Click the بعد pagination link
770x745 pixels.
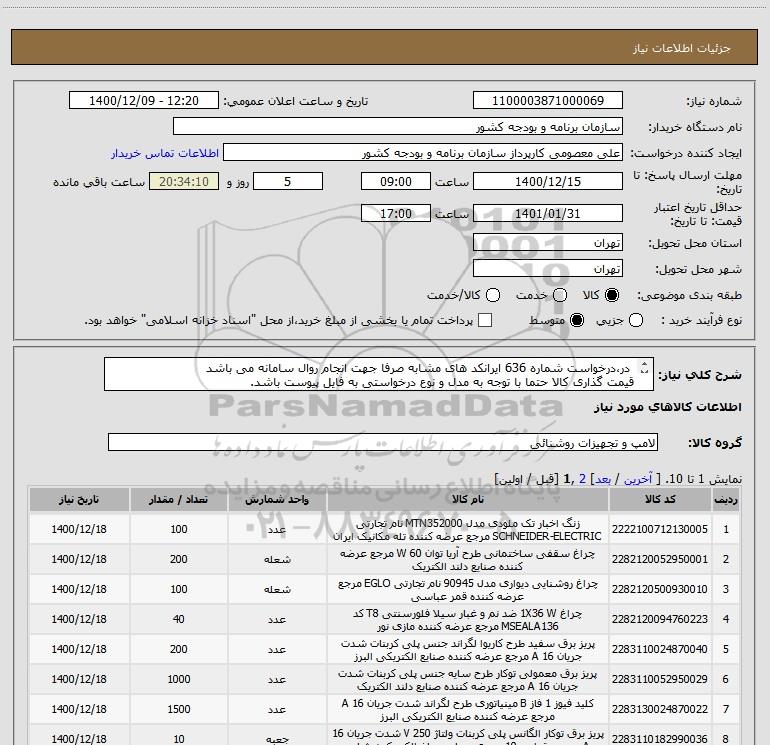603,479
